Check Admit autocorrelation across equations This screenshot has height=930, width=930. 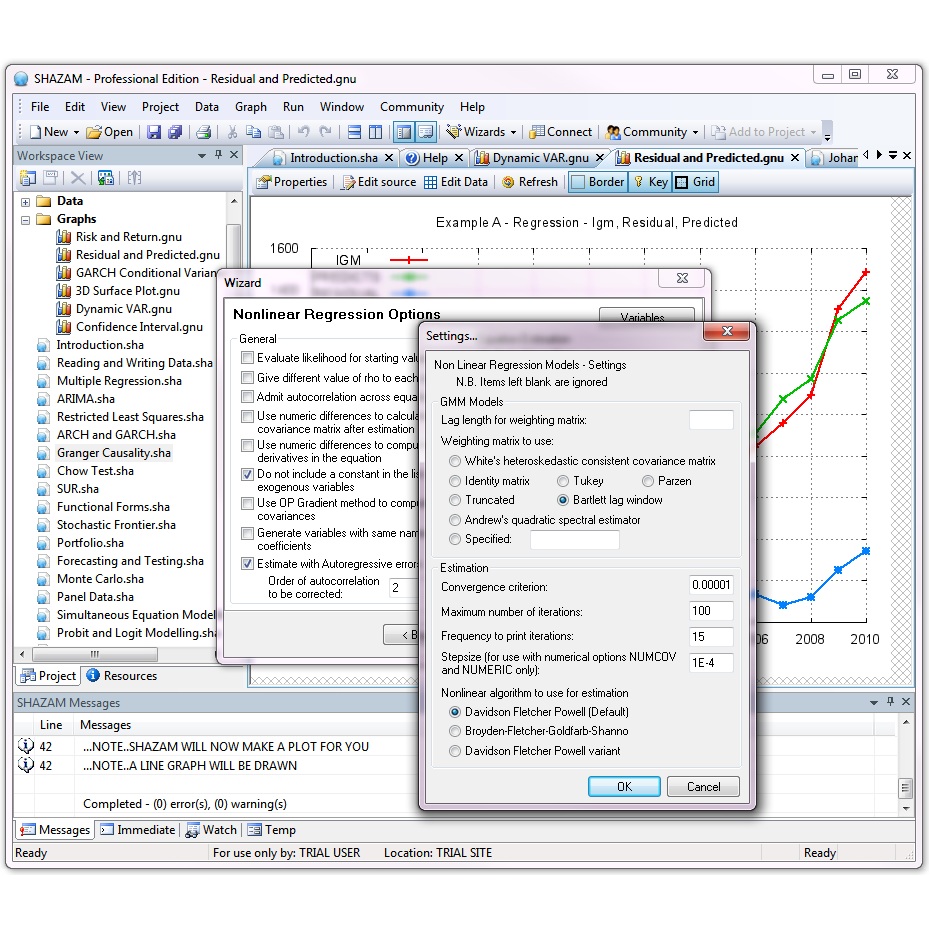point(247,396)
